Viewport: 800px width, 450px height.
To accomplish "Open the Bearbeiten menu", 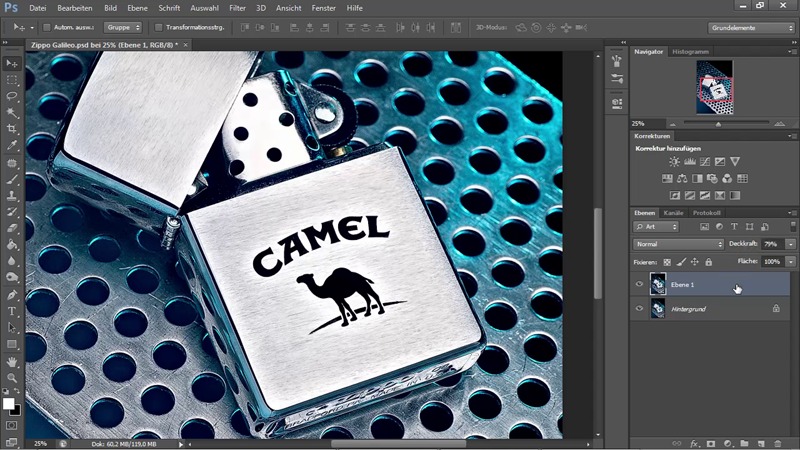I will coord(74,8).
